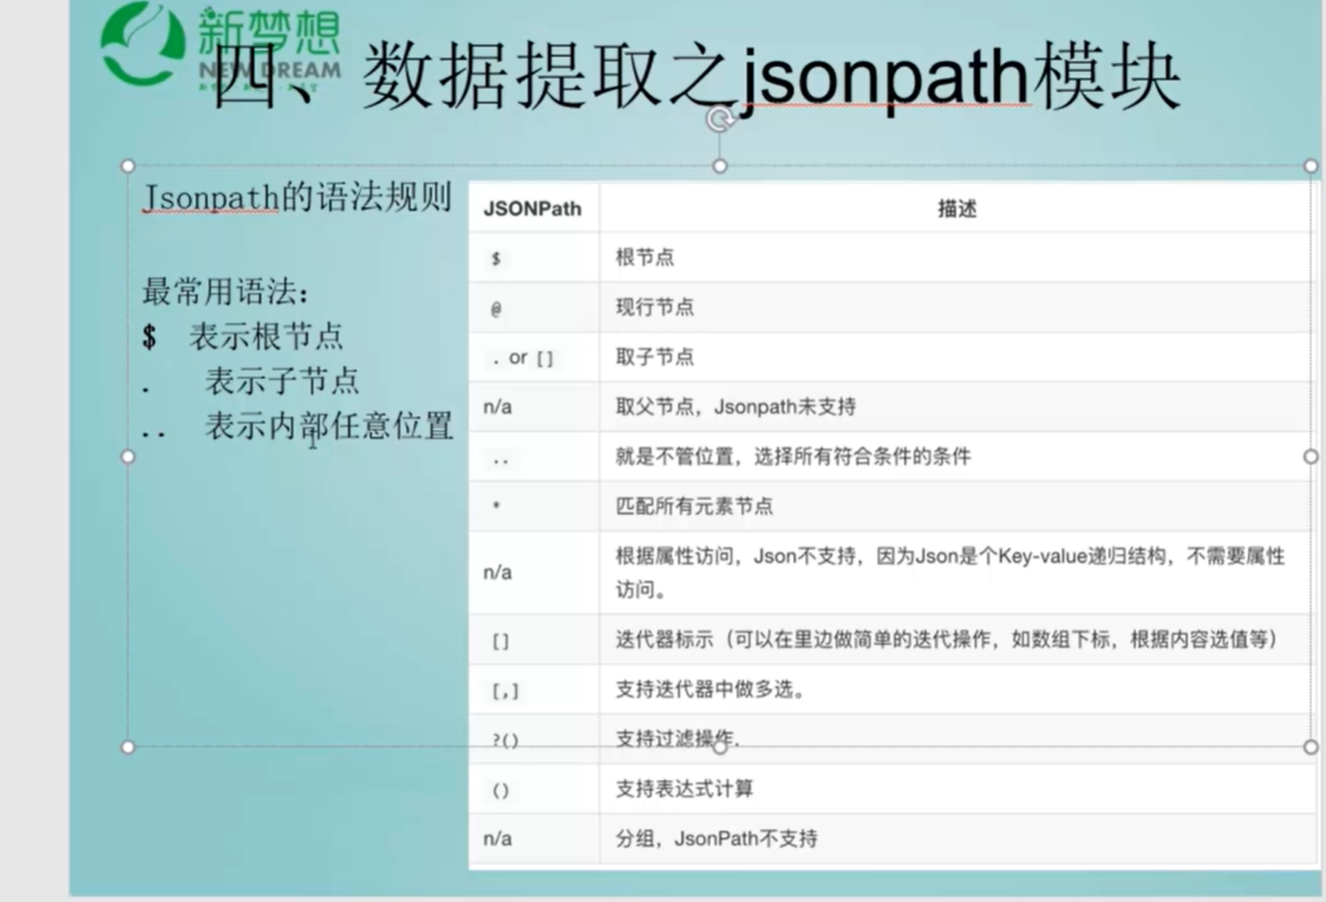1326x902 pixels.
Task: Click the text '最常用语法:'
Action: click(x=226, y=292)
